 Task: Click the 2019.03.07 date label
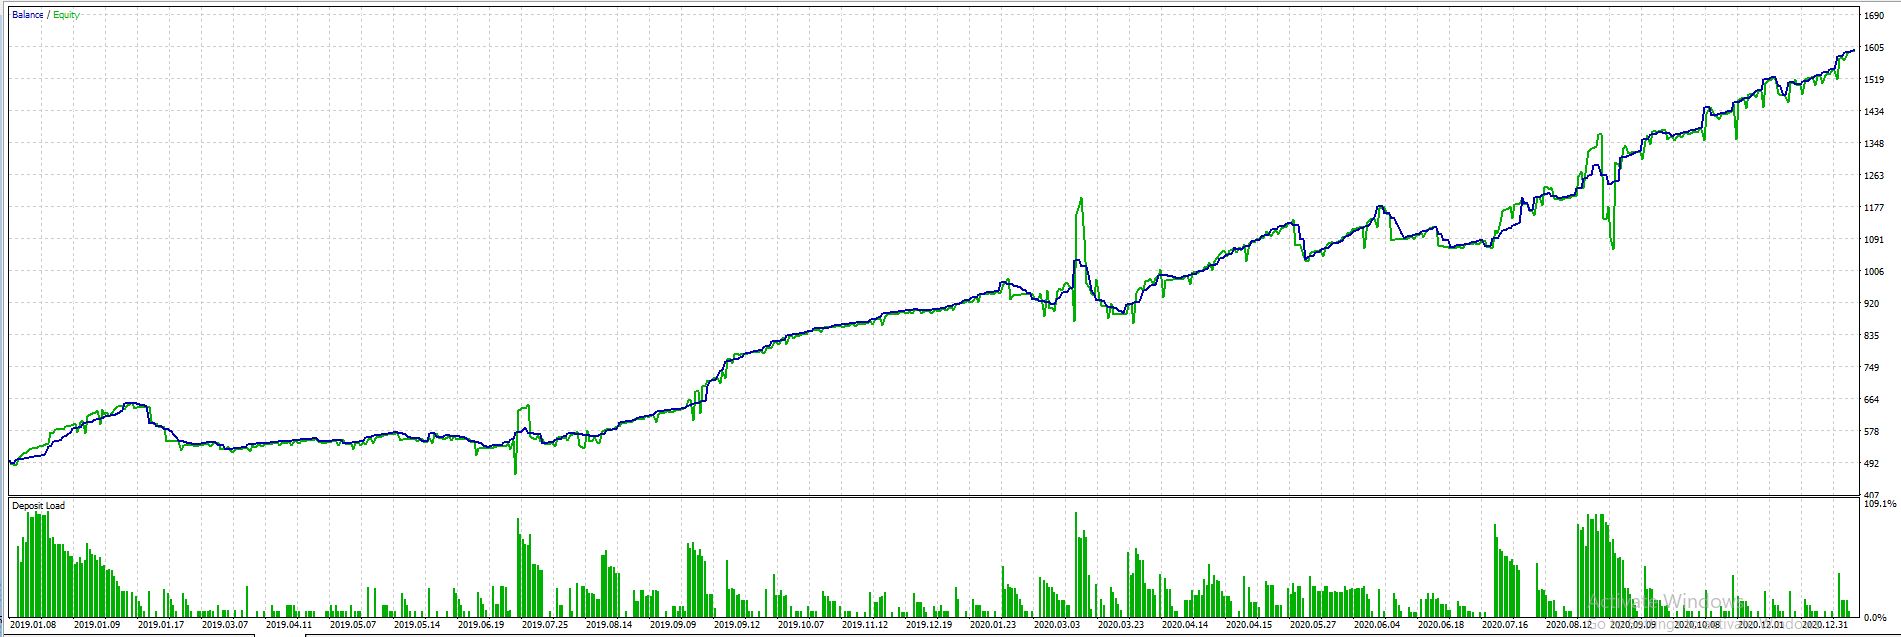[224, 625]
